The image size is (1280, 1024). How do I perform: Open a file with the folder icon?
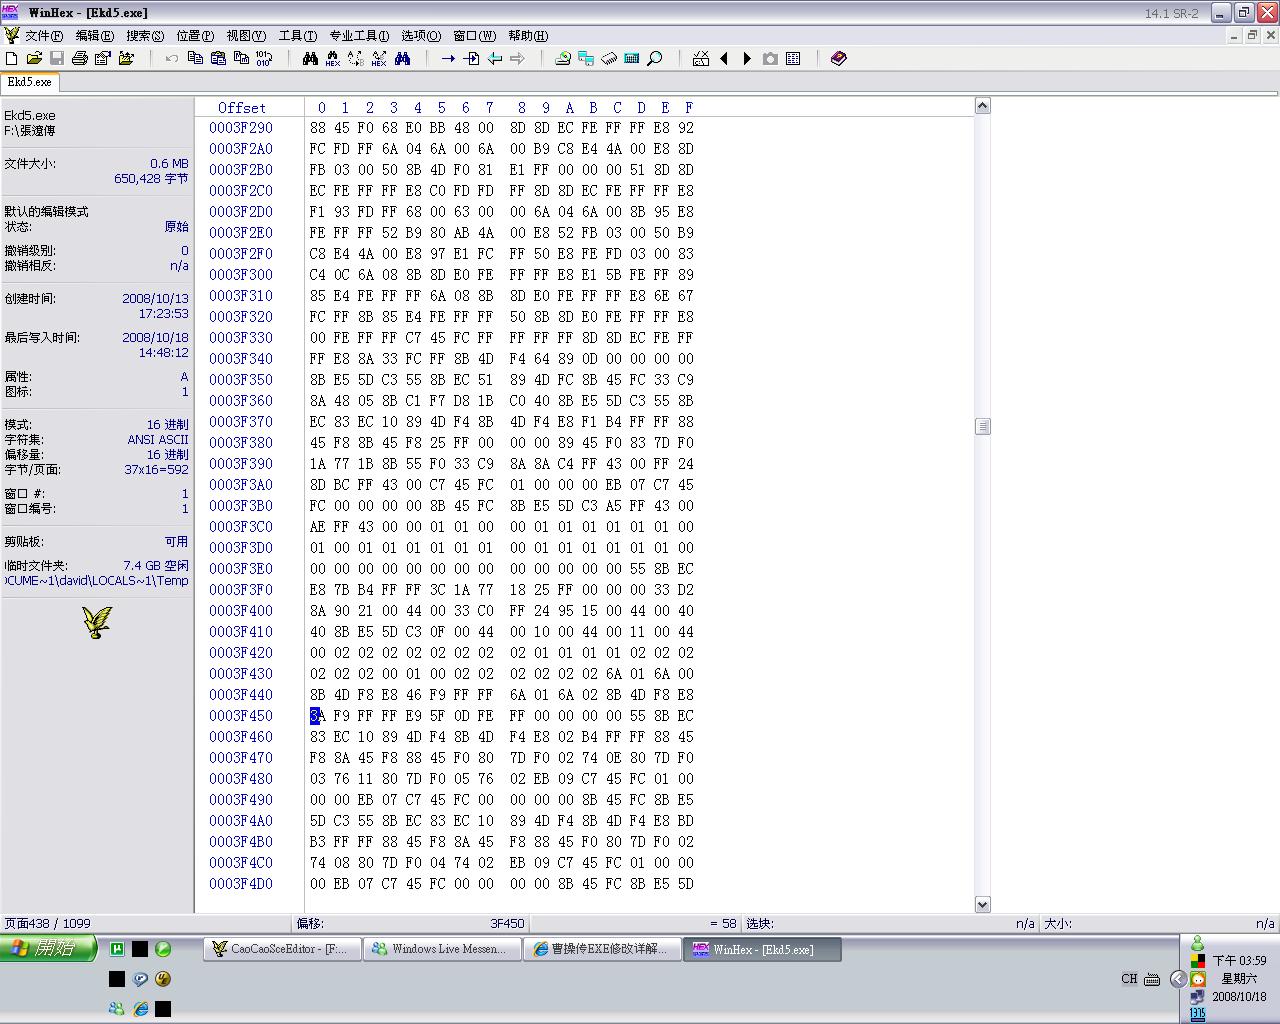[x=34, y=59]
